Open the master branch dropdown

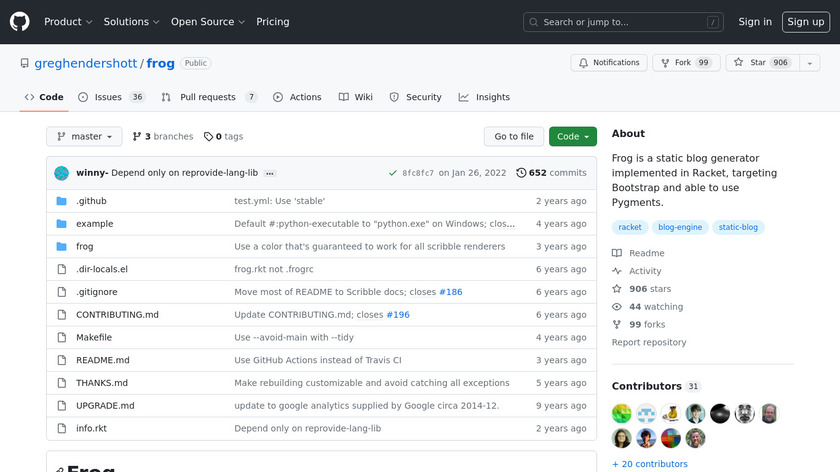click(x=84, y=137)
